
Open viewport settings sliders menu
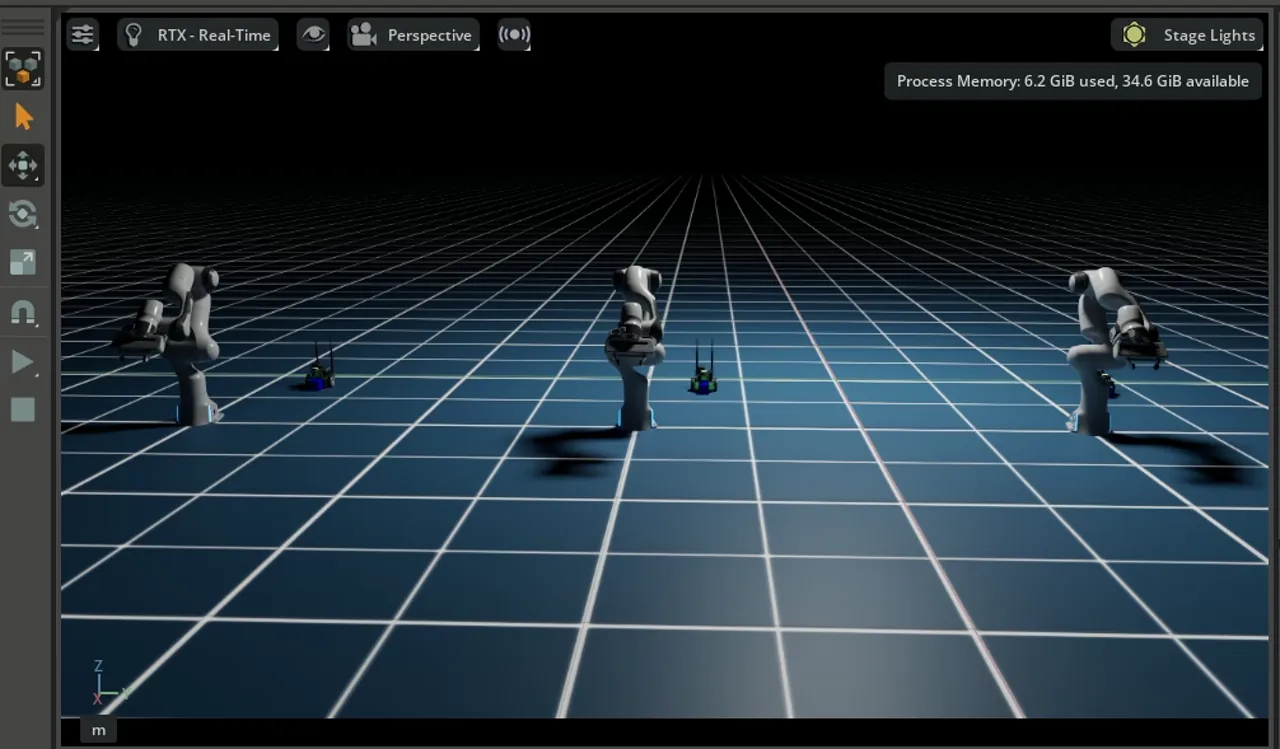[x=82, y=35]
